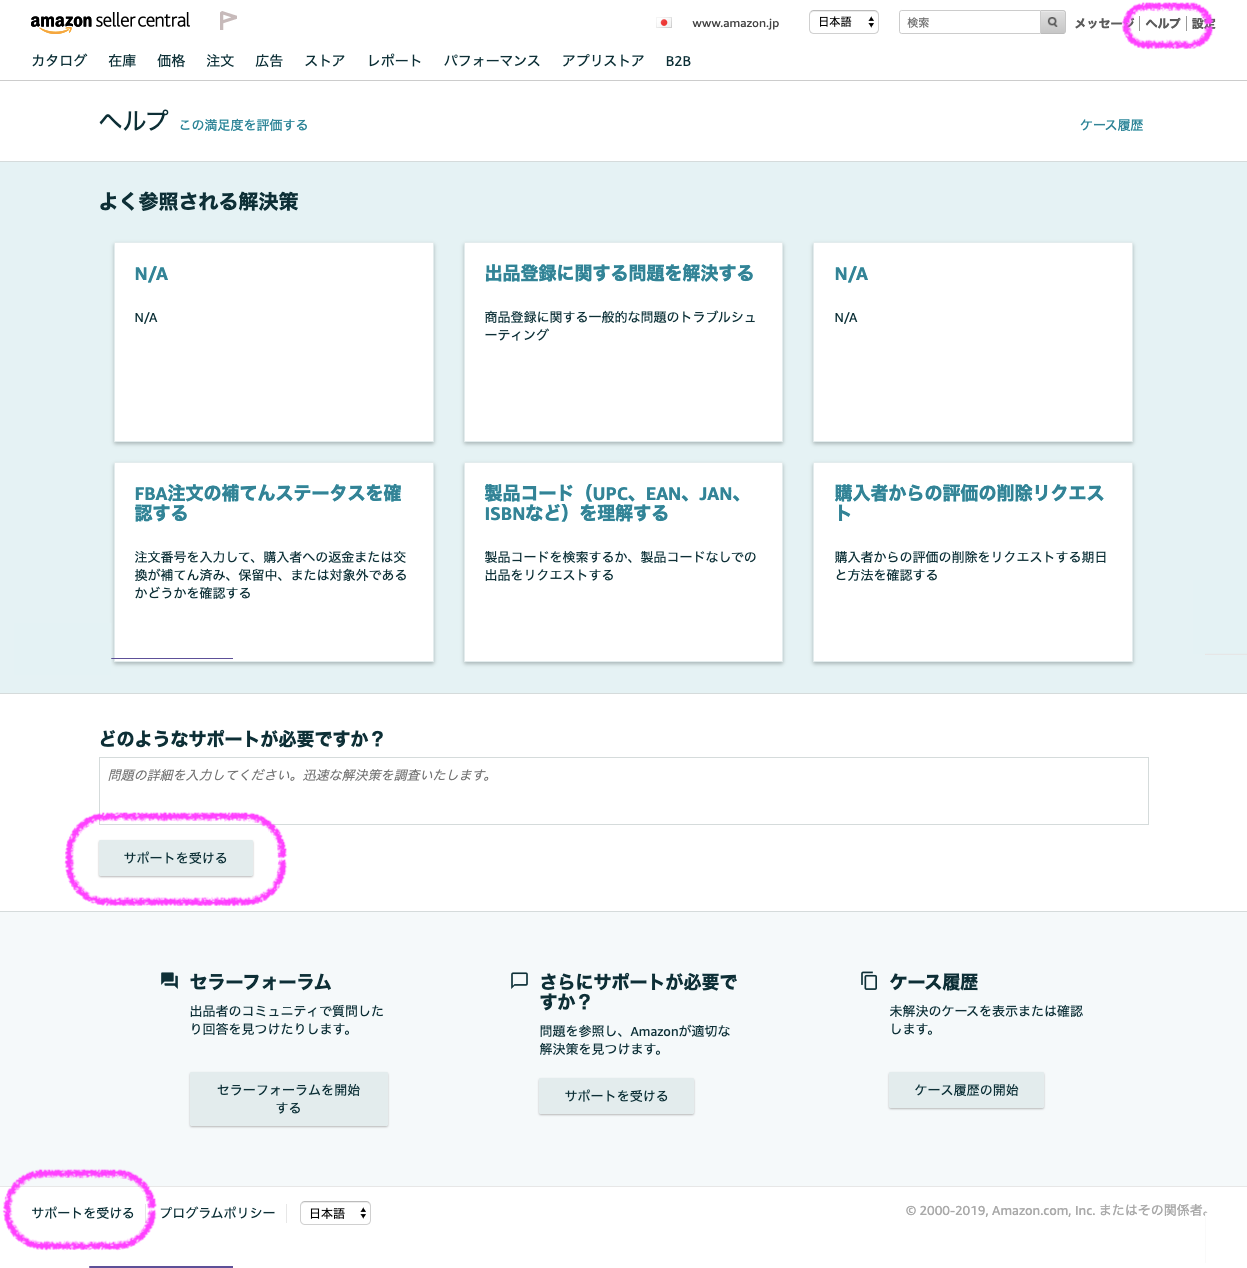Screen dimensions: 1247x1268
Task: Click the ケース履歴 documents icon
Action: coord(869,981)
